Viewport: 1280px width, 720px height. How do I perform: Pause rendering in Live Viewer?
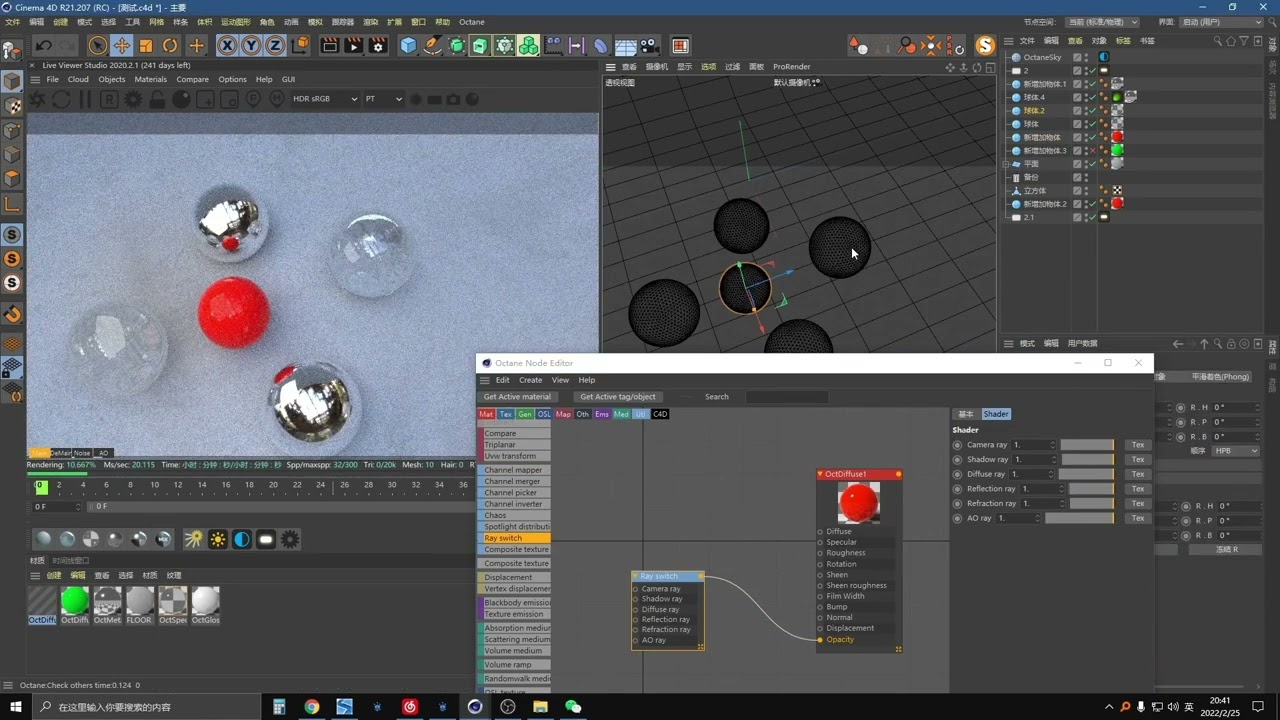tap(85, 99)
